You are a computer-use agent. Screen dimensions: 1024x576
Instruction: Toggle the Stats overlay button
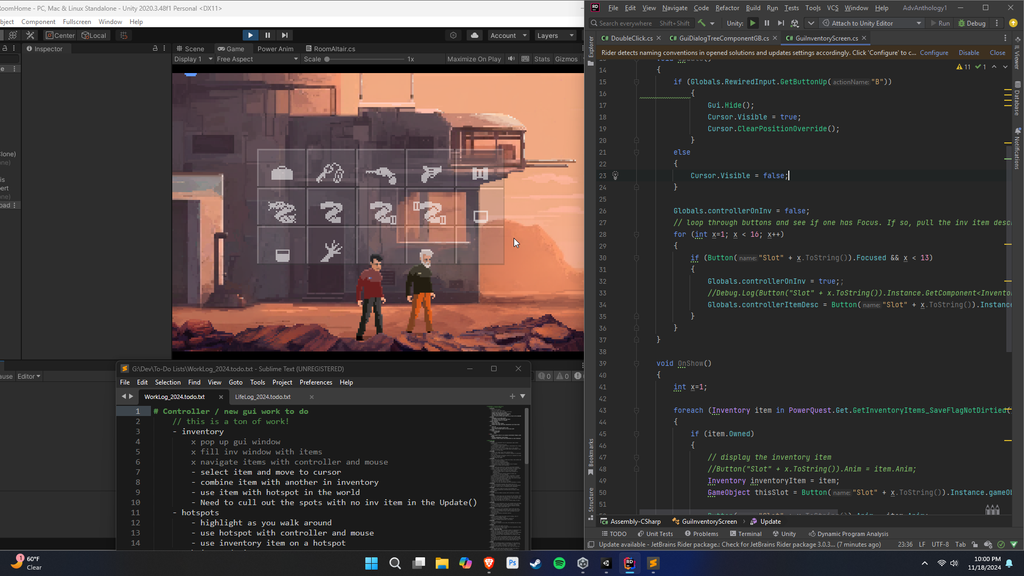click(x=542, y=59)
